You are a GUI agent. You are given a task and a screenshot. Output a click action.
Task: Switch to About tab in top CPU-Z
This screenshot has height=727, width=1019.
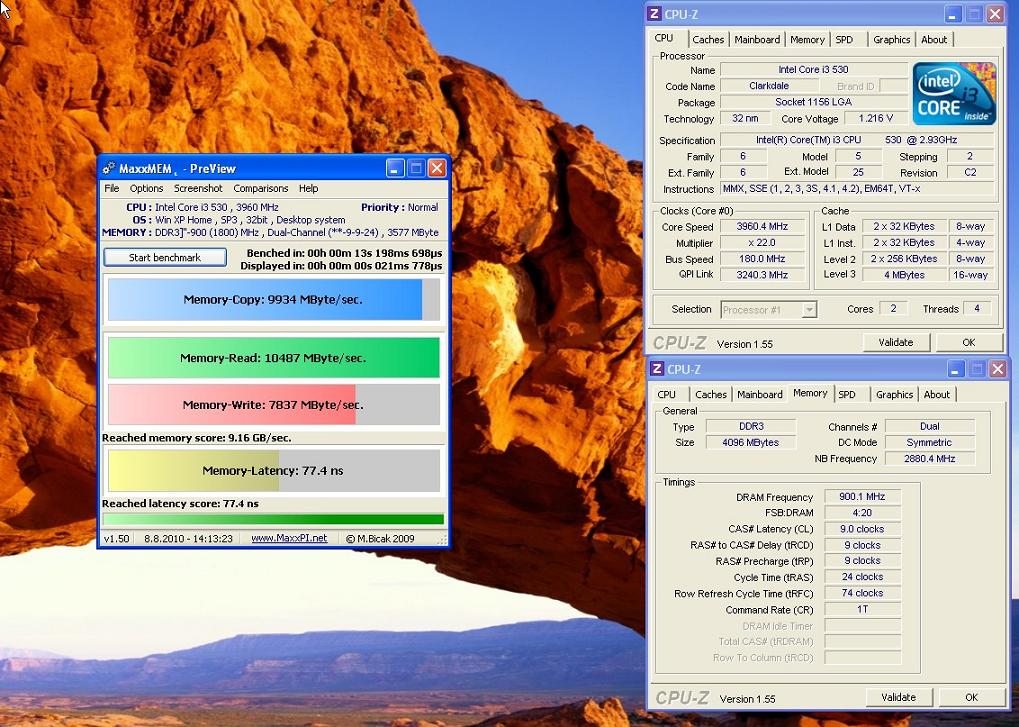click(x=934, y=40)
